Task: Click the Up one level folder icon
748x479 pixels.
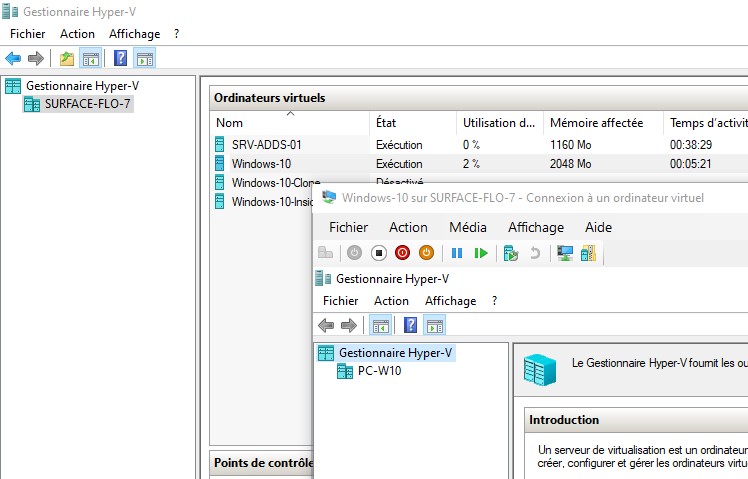Action: click(x=67, y=59)
